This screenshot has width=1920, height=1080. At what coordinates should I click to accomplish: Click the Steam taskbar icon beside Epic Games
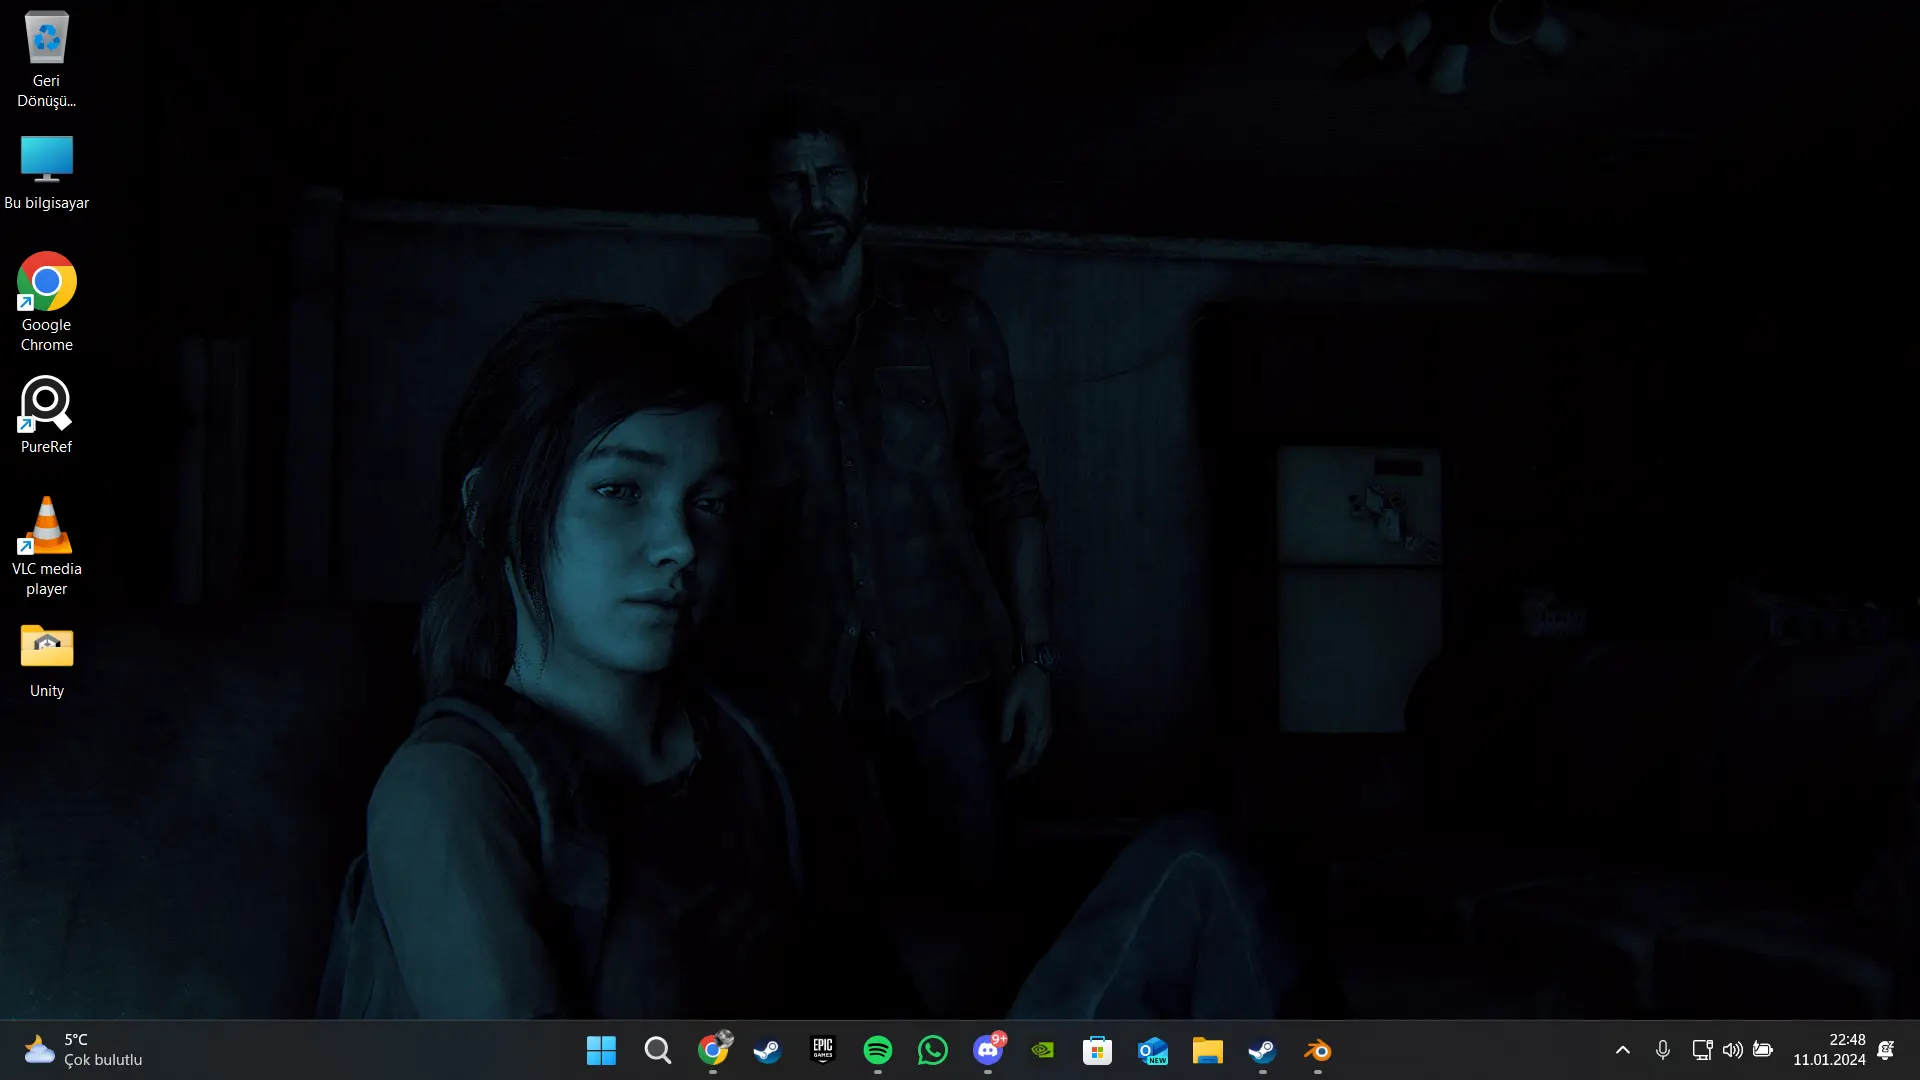point(767,1050)
